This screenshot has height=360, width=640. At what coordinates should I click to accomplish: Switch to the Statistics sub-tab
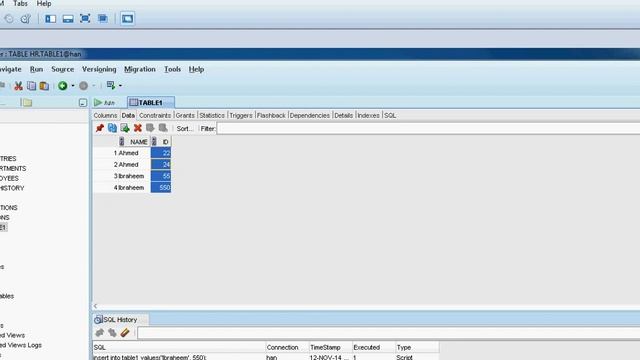click(212, 116)
